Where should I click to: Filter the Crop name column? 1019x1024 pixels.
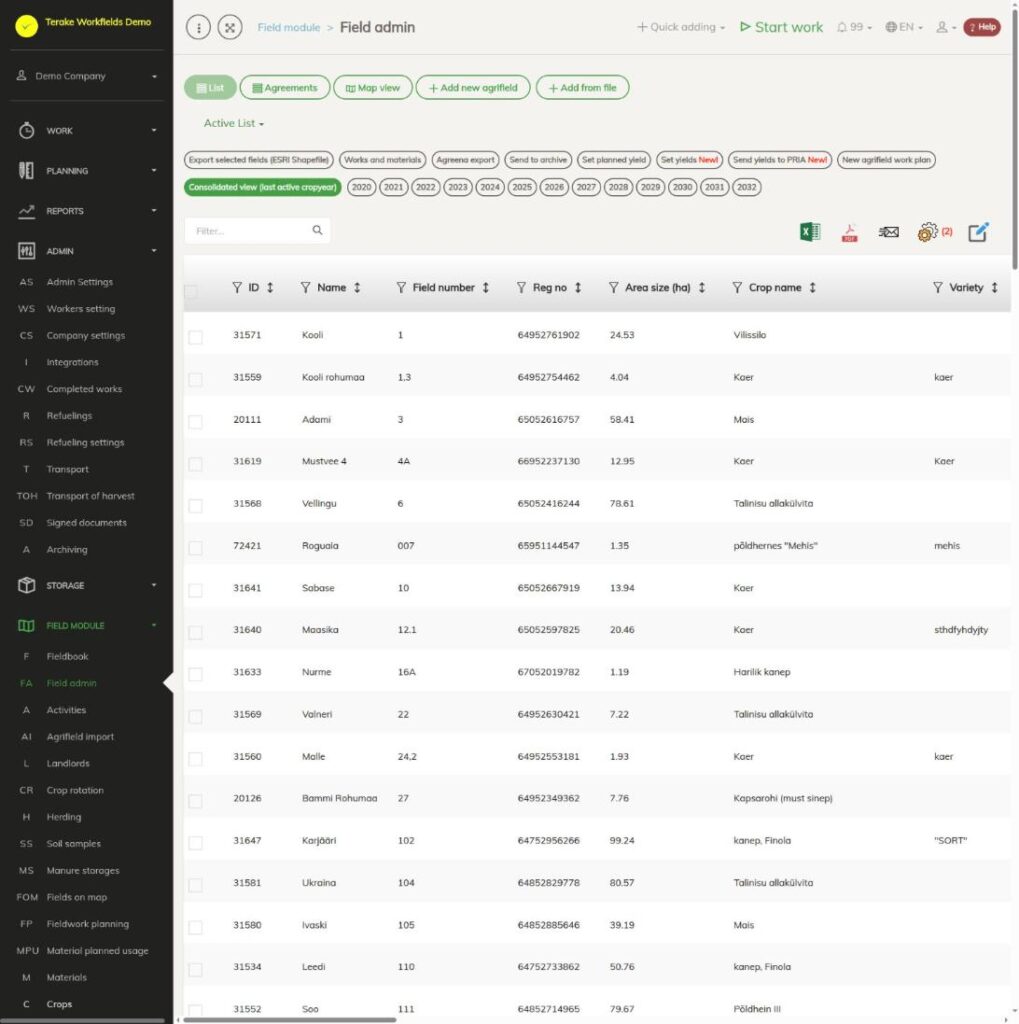coord(737,287)
